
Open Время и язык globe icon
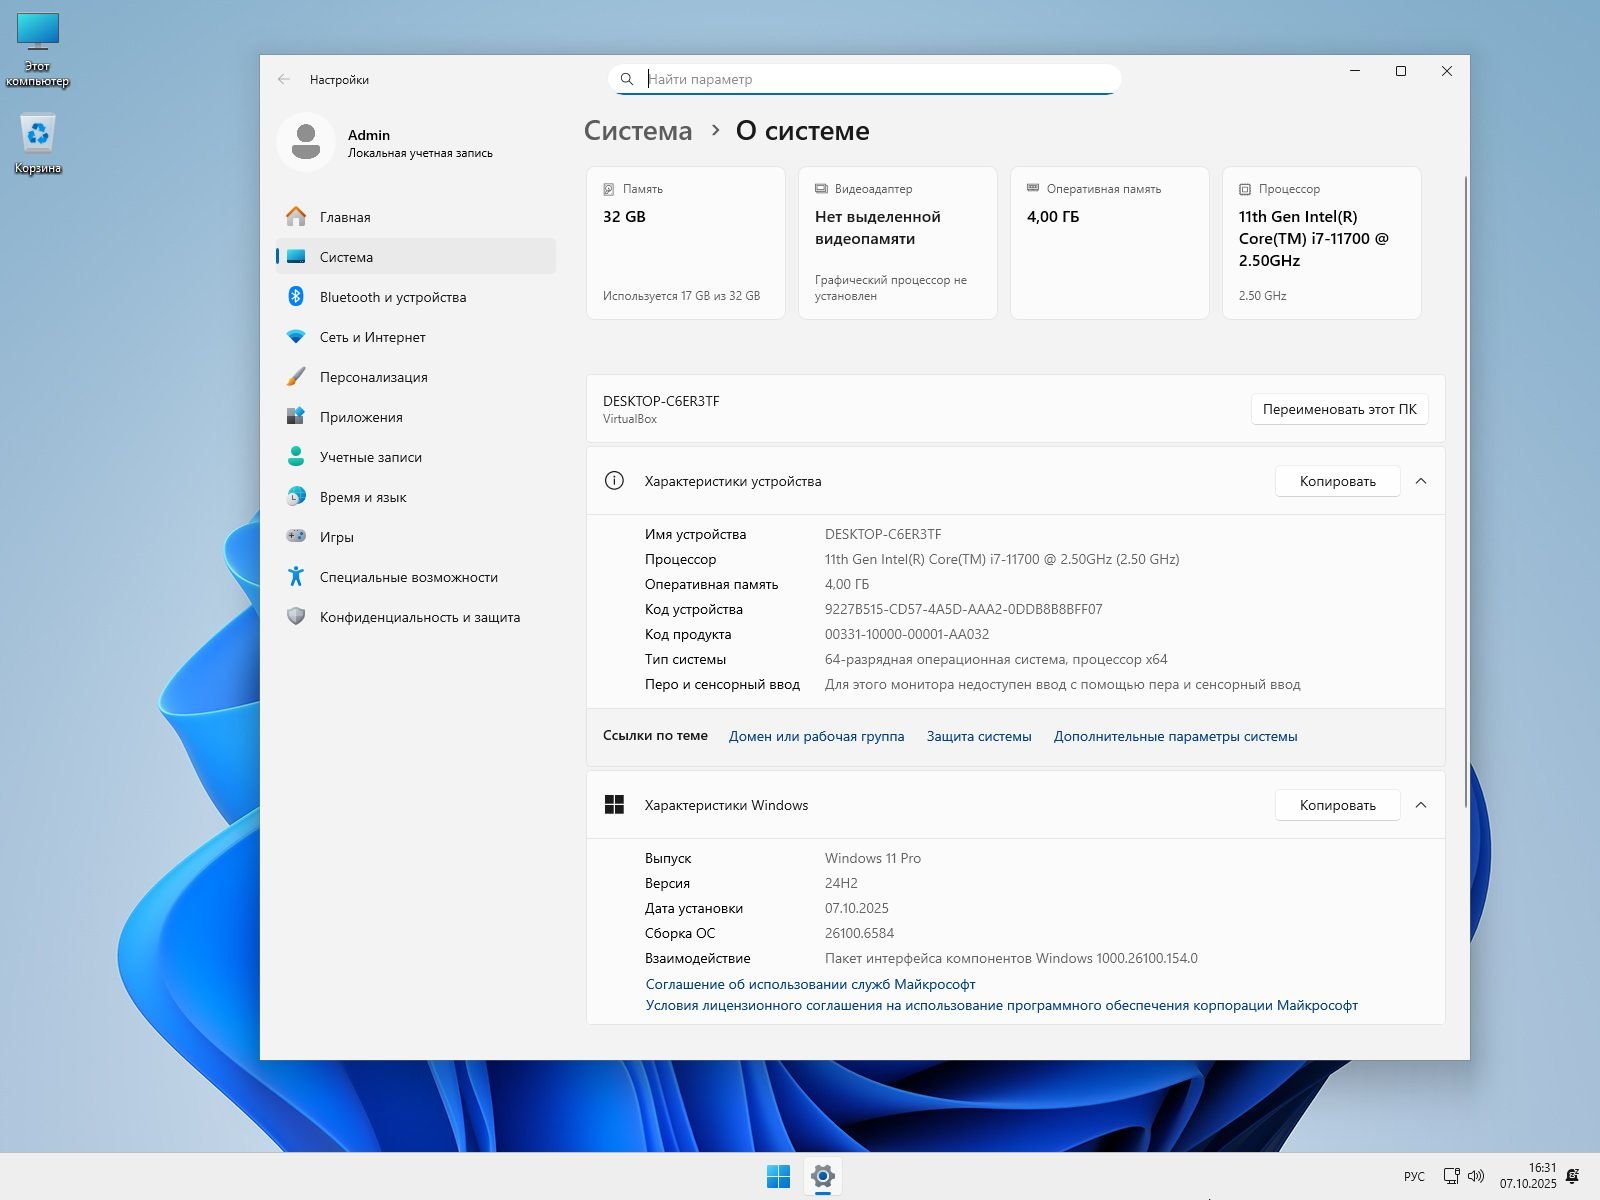[x=296, y=497]
